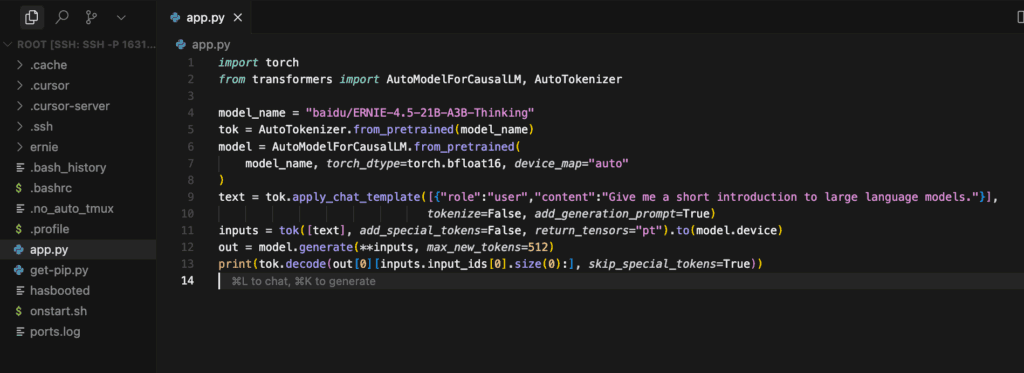Viewport: 1024px width, 373px height.
Task: Open the .bashrc shell file
Action: 78,188
